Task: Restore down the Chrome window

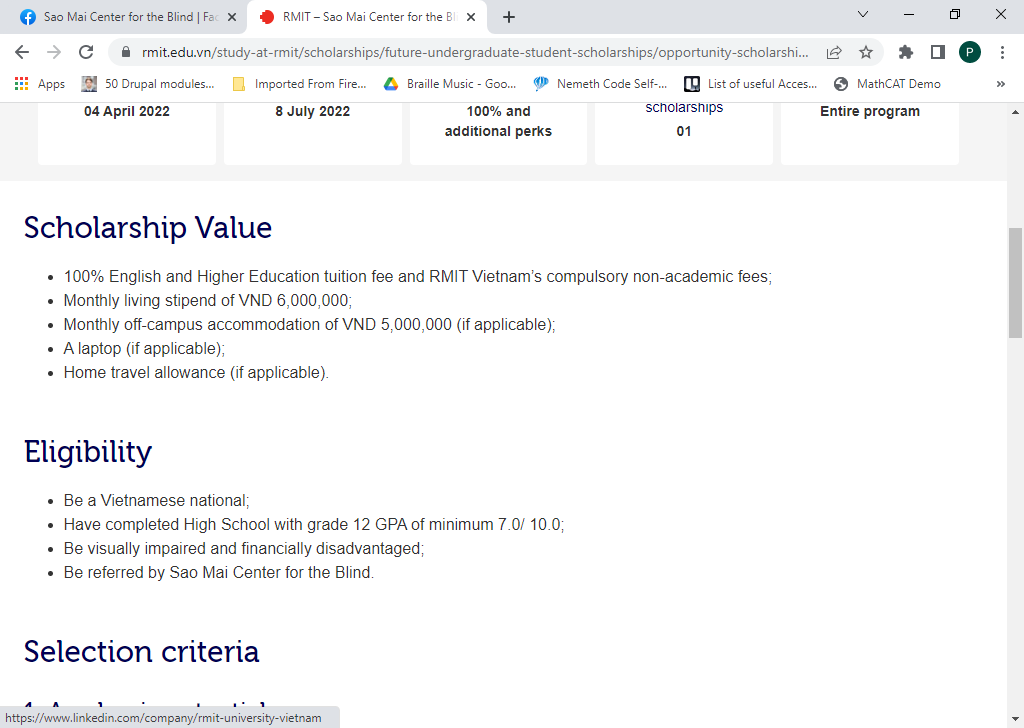Action: [x=955, y=14]
